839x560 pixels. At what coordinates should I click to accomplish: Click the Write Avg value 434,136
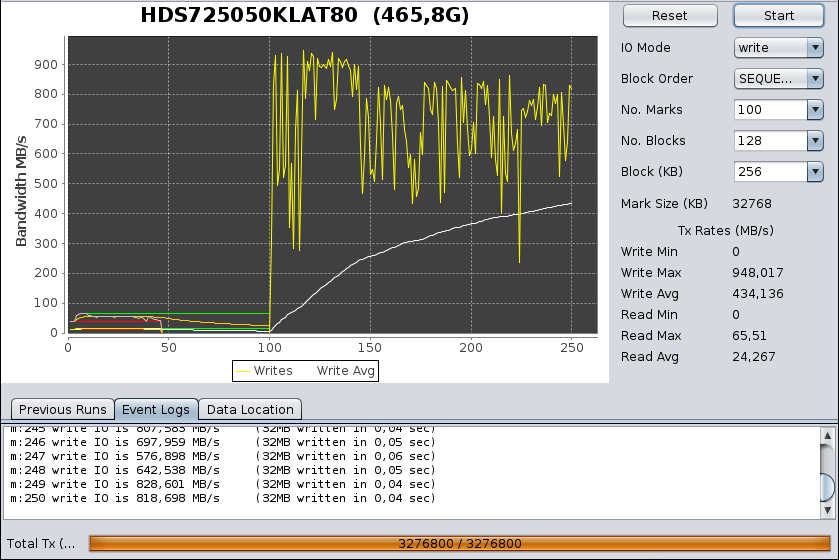758,294
